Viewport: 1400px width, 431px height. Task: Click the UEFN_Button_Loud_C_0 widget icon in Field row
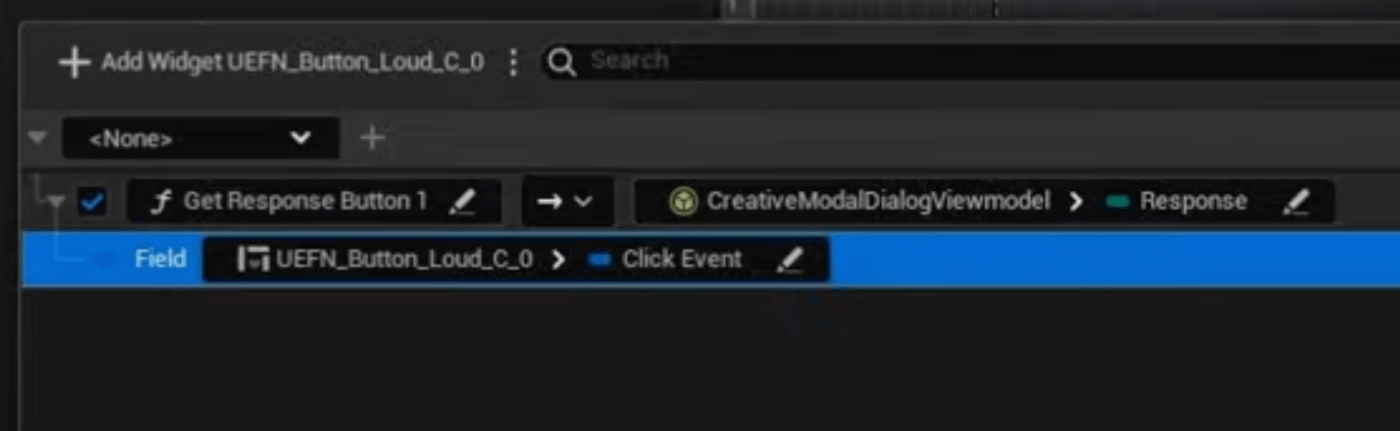(x=252, y=260)
